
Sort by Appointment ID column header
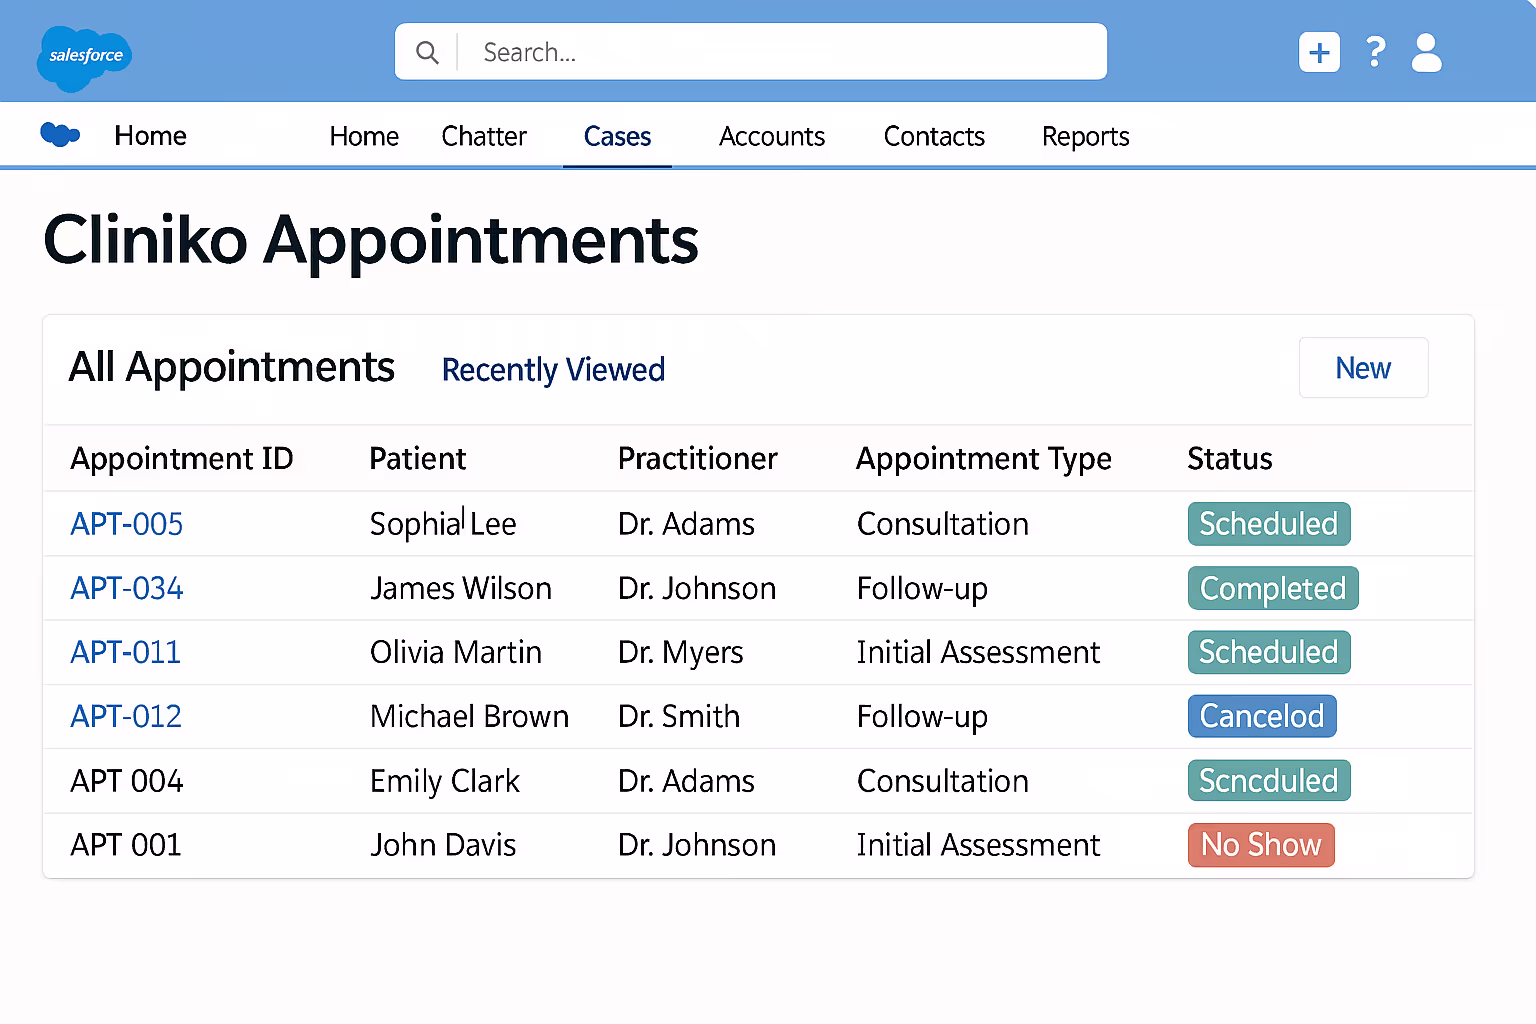(182, 459)
